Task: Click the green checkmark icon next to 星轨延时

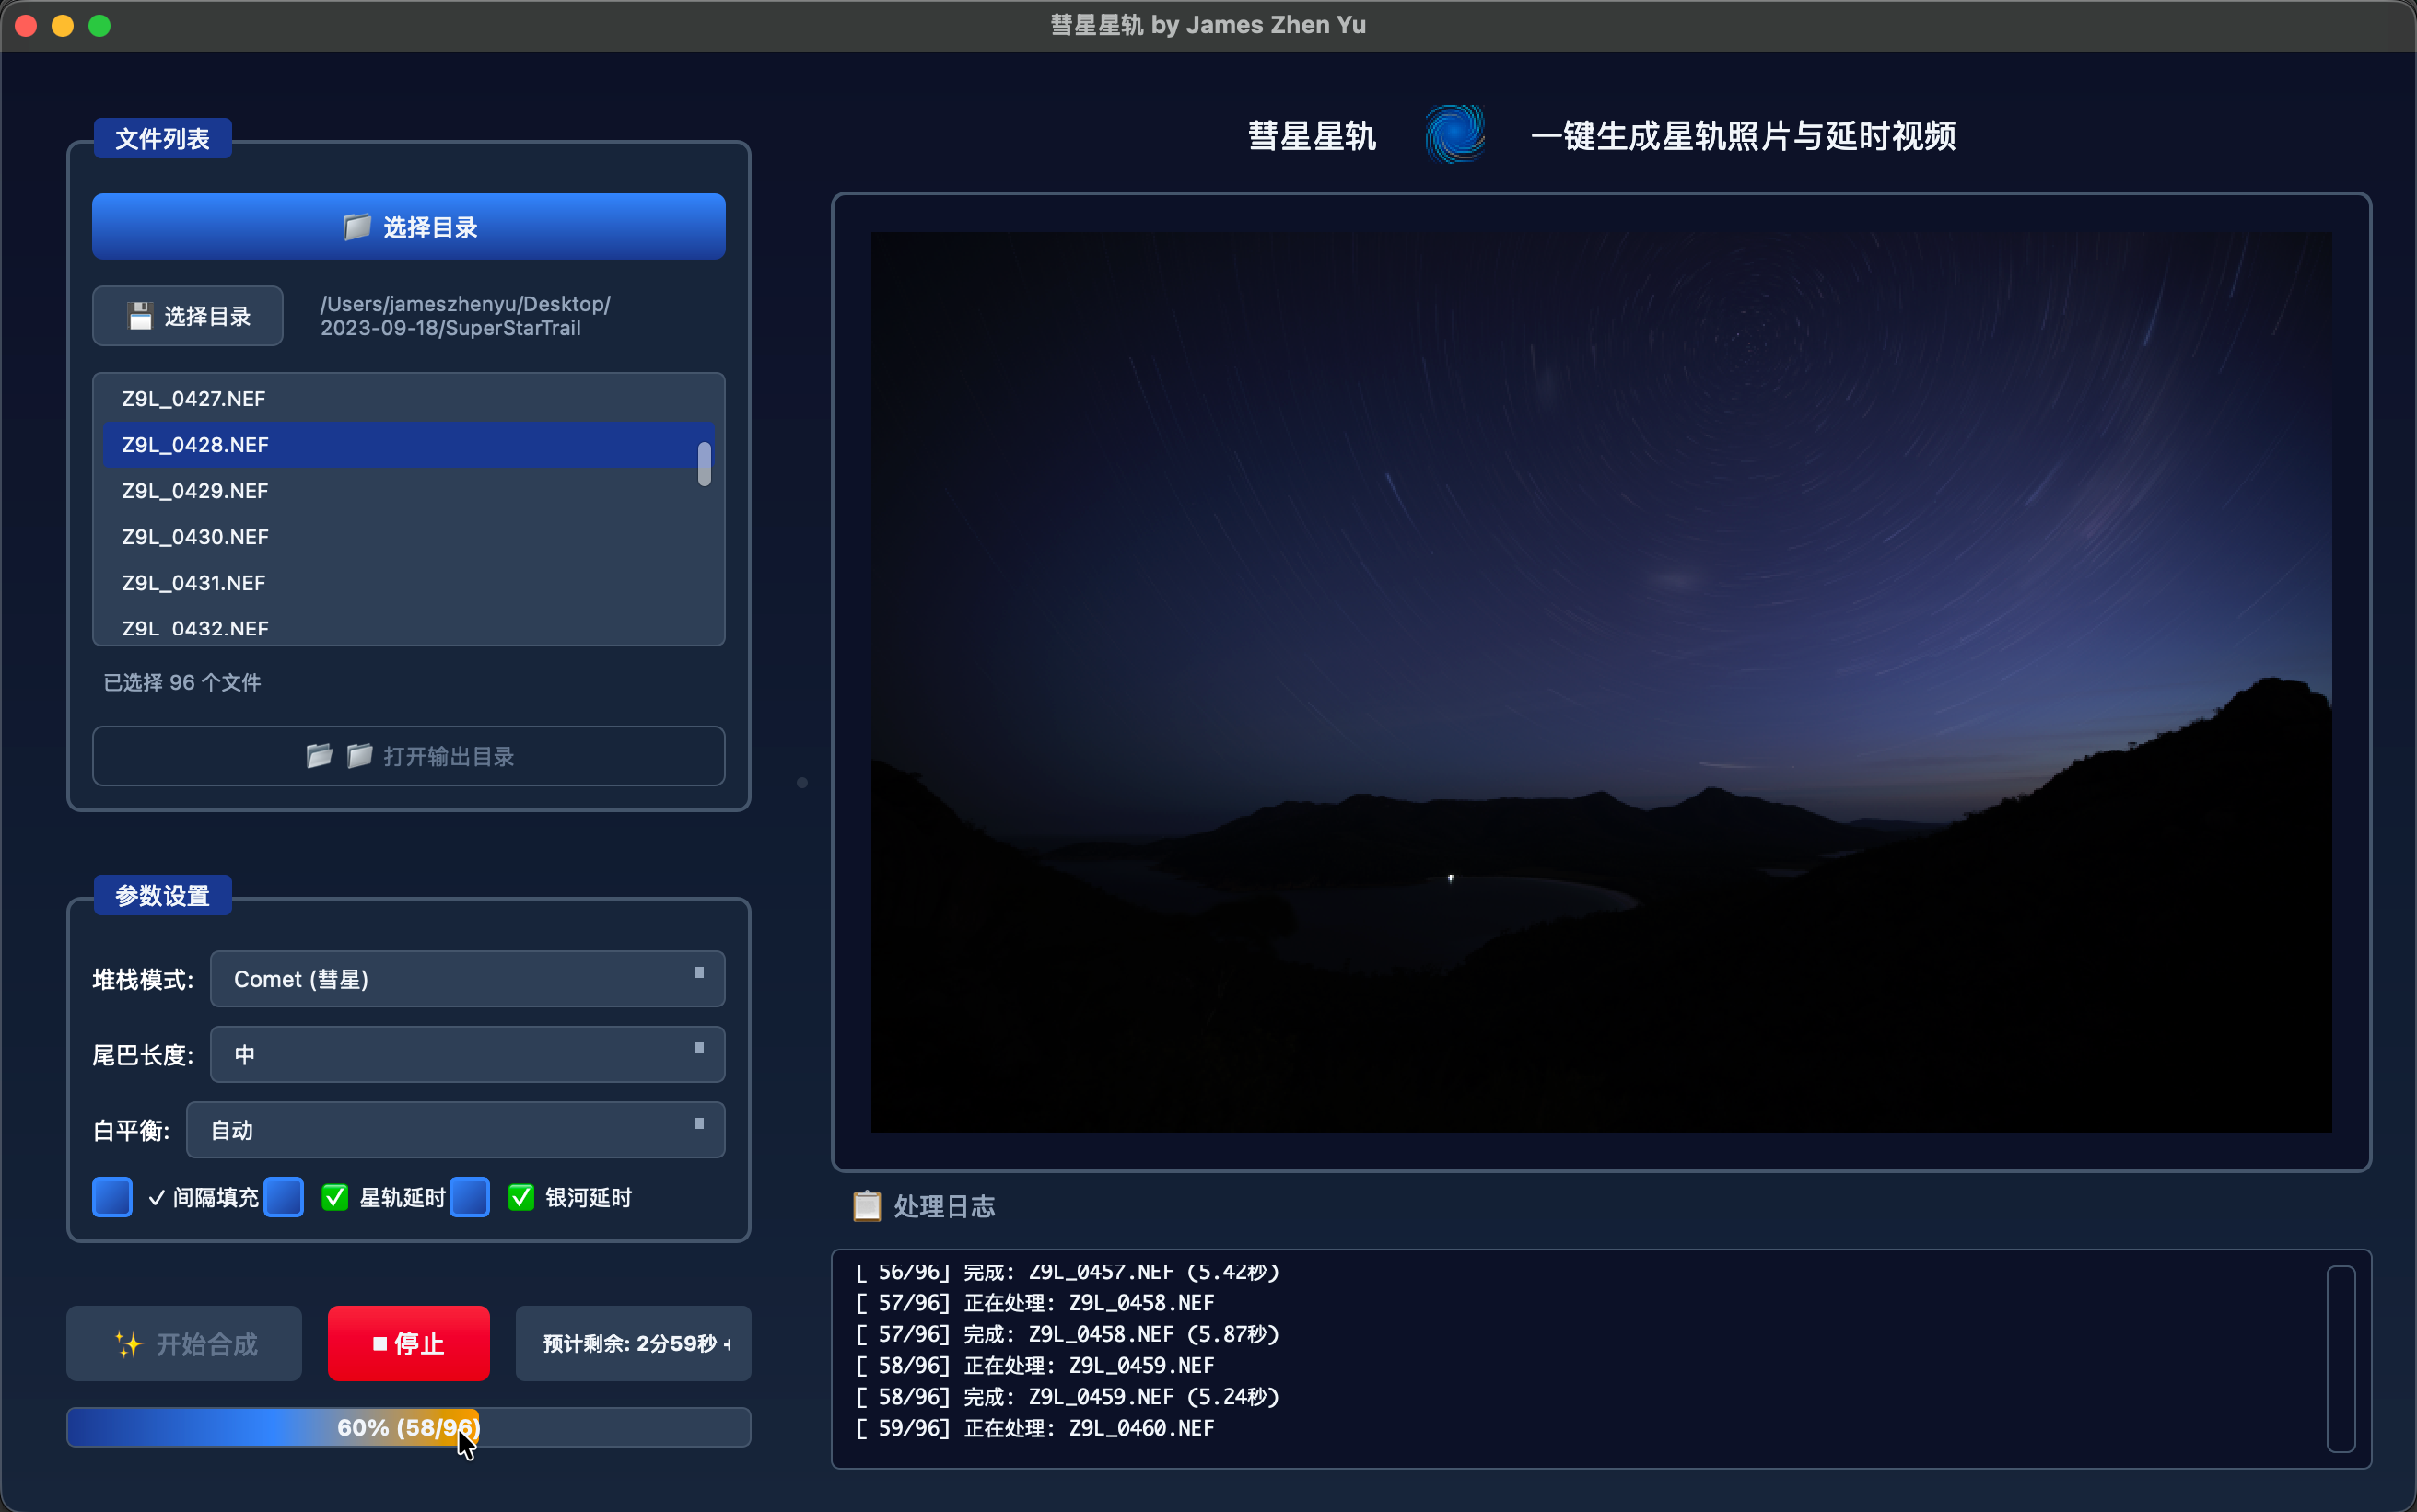Action: pyautogui.click(x=335, y=1197)
